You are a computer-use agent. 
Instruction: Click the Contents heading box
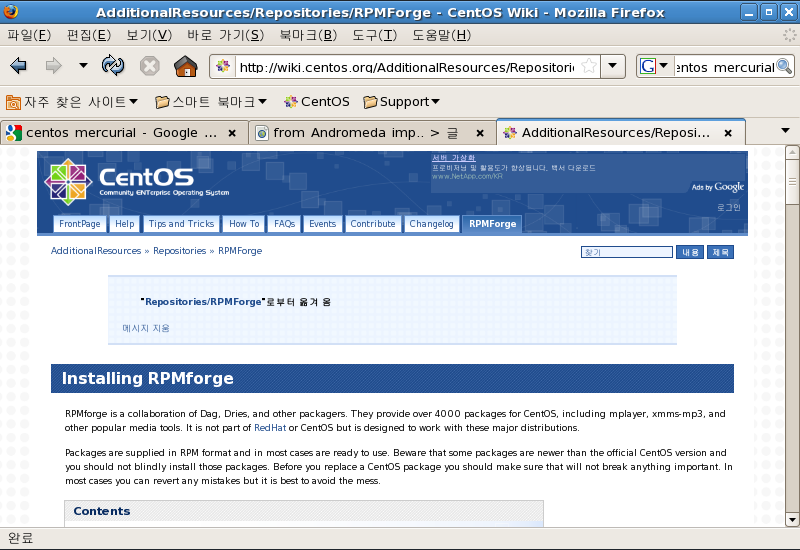[304, 512]
